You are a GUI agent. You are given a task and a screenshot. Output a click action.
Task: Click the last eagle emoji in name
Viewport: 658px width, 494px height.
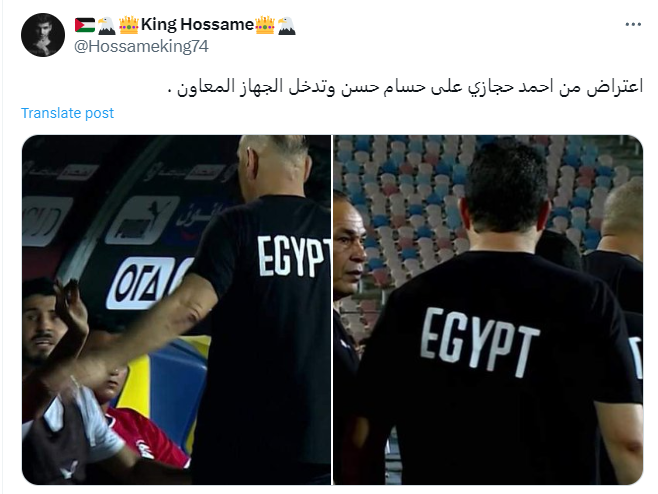click(x=287, y=25)
